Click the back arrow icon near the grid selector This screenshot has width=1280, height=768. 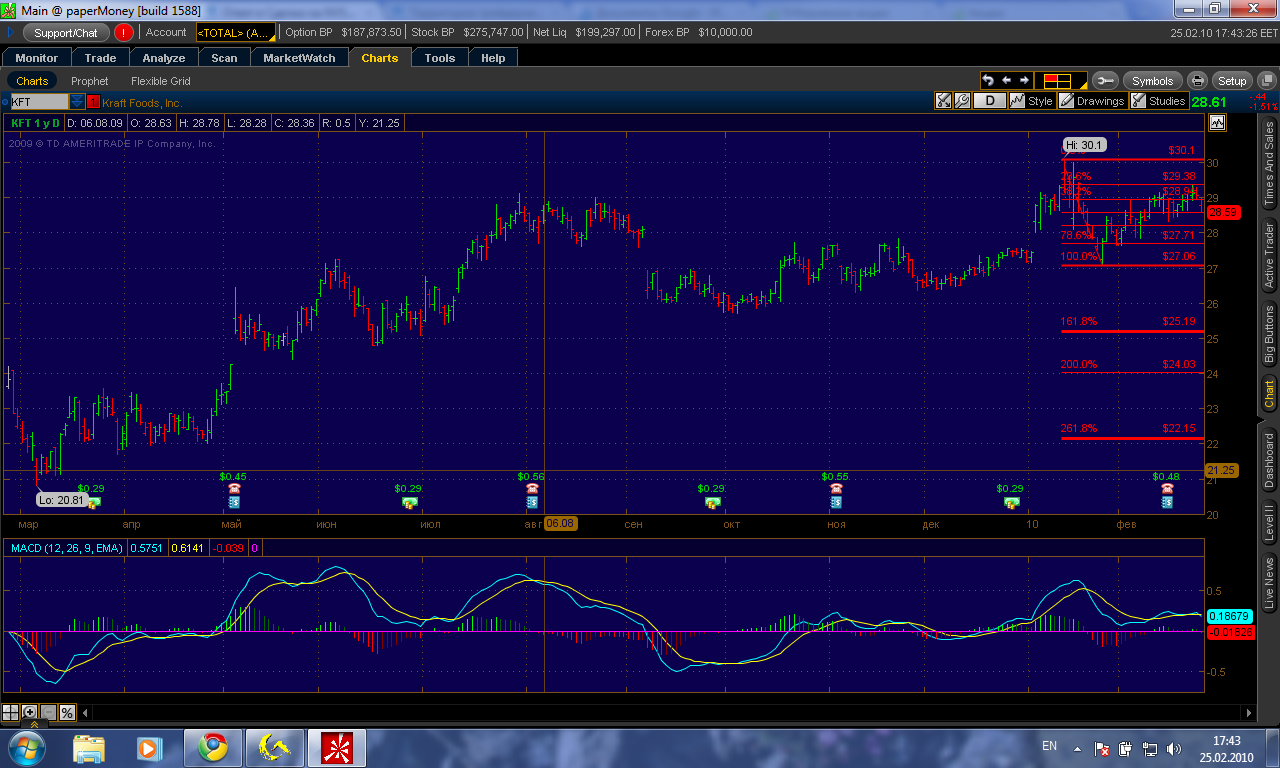(1006, 80)
